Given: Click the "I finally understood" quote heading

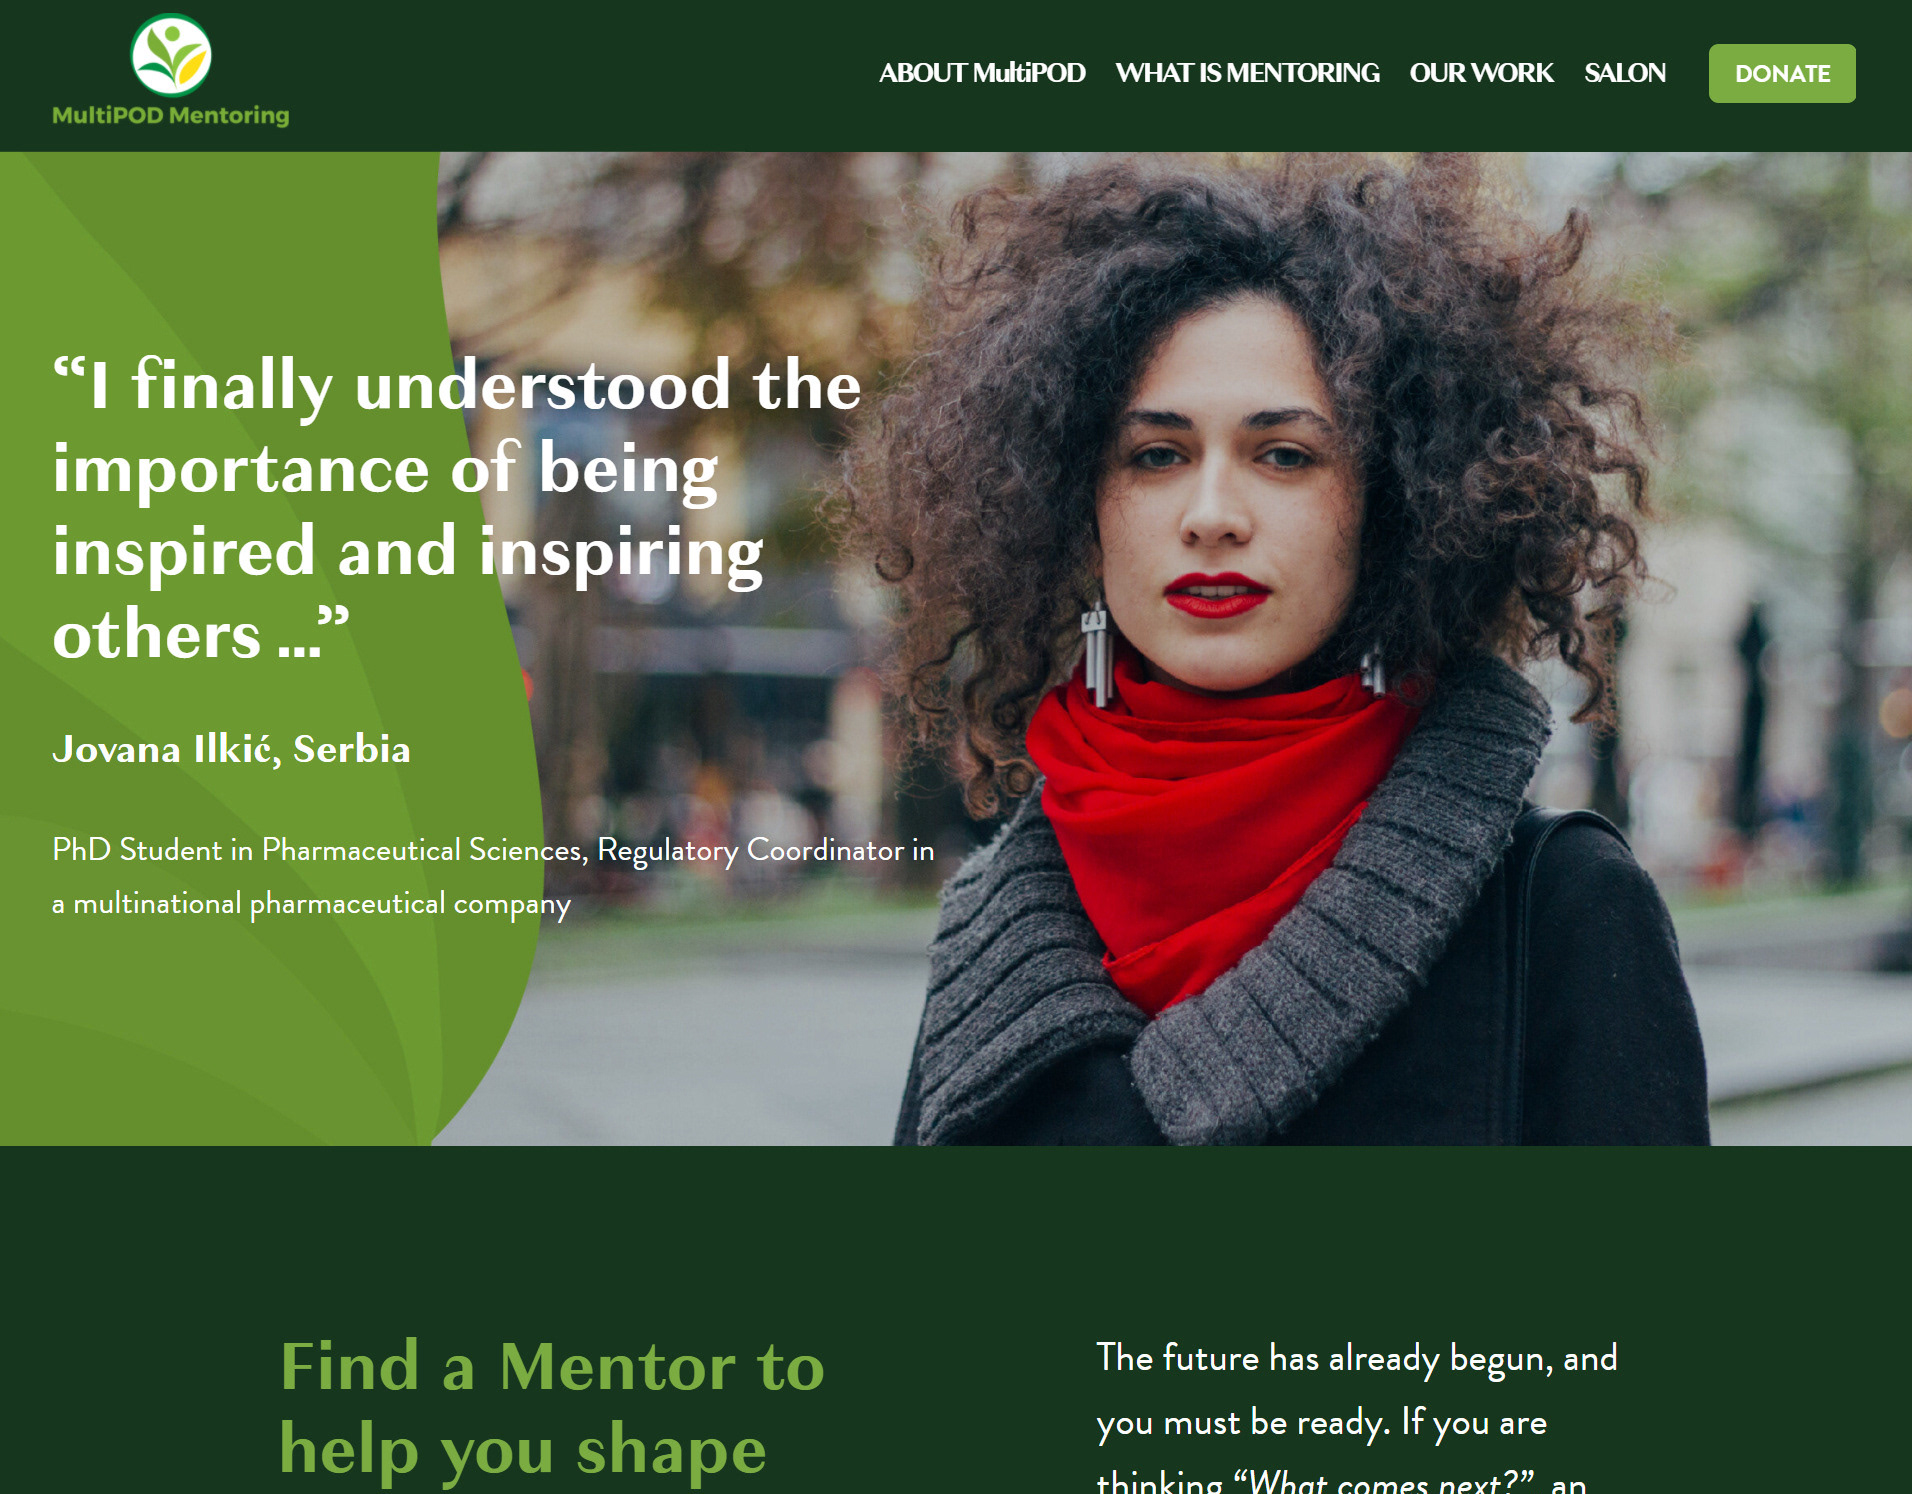Looking at the screenshot, I should (x=457, y=508).
